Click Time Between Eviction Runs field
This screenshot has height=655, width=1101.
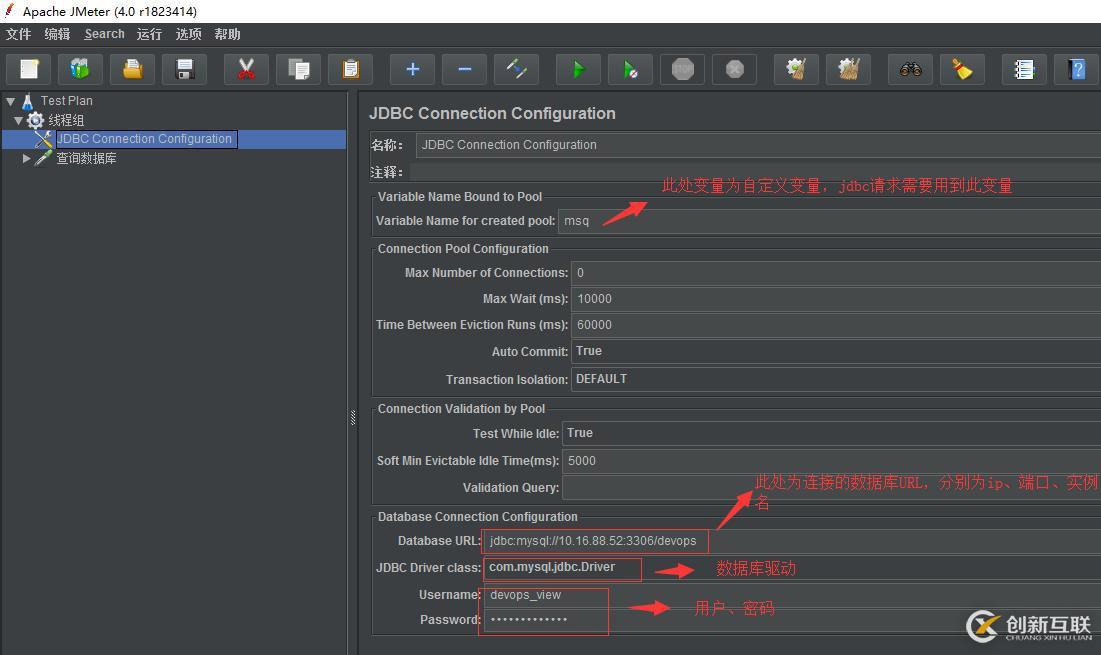coord(836,325)
